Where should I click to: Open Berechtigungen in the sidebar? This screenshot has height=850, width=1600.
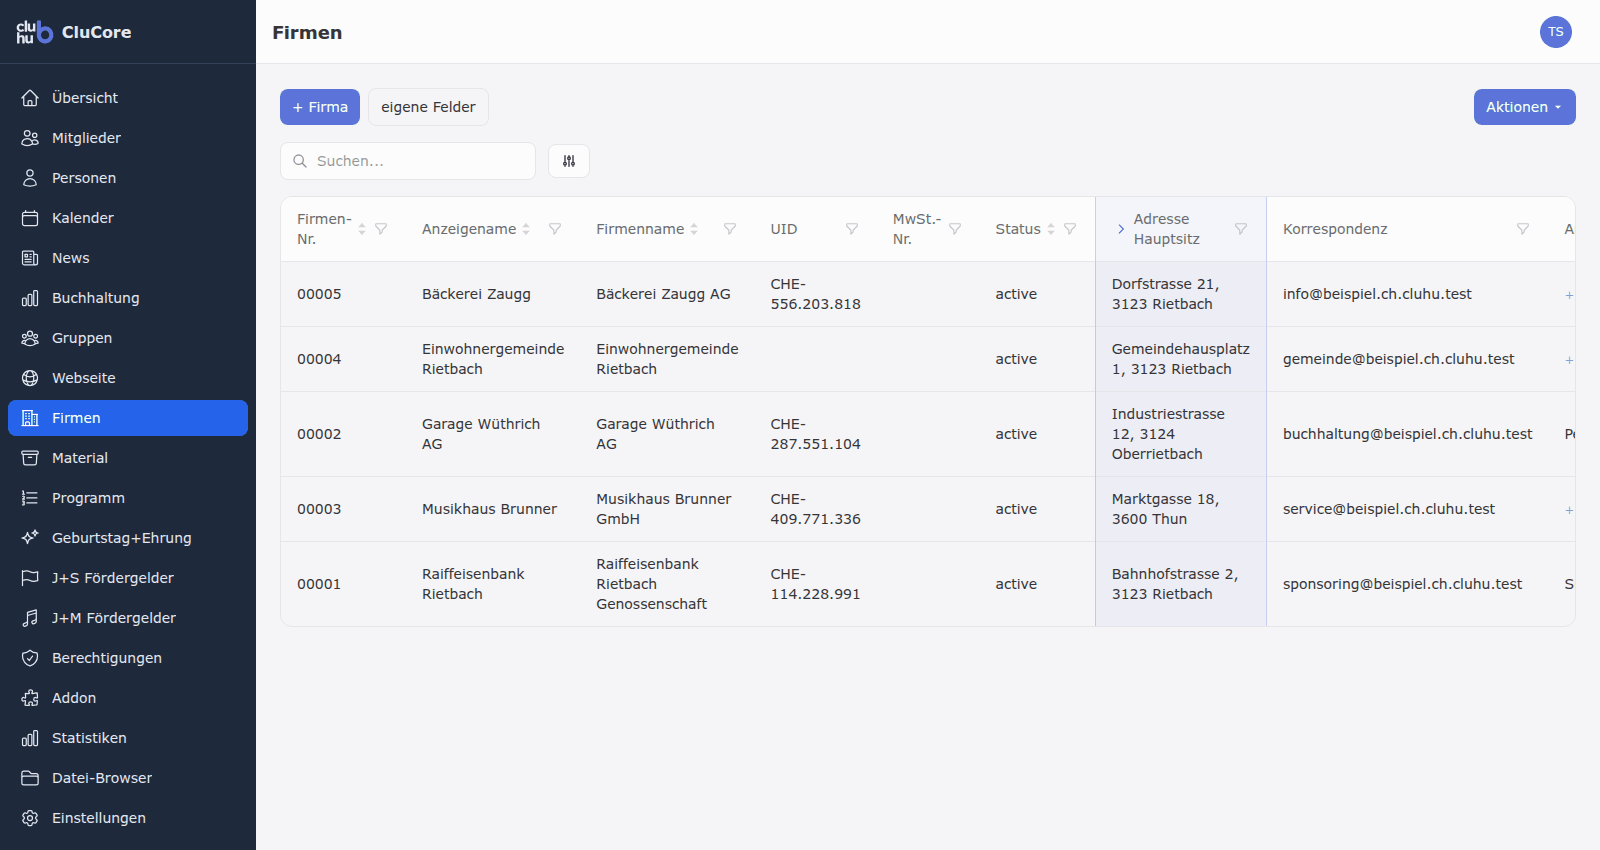click(128, 658)
